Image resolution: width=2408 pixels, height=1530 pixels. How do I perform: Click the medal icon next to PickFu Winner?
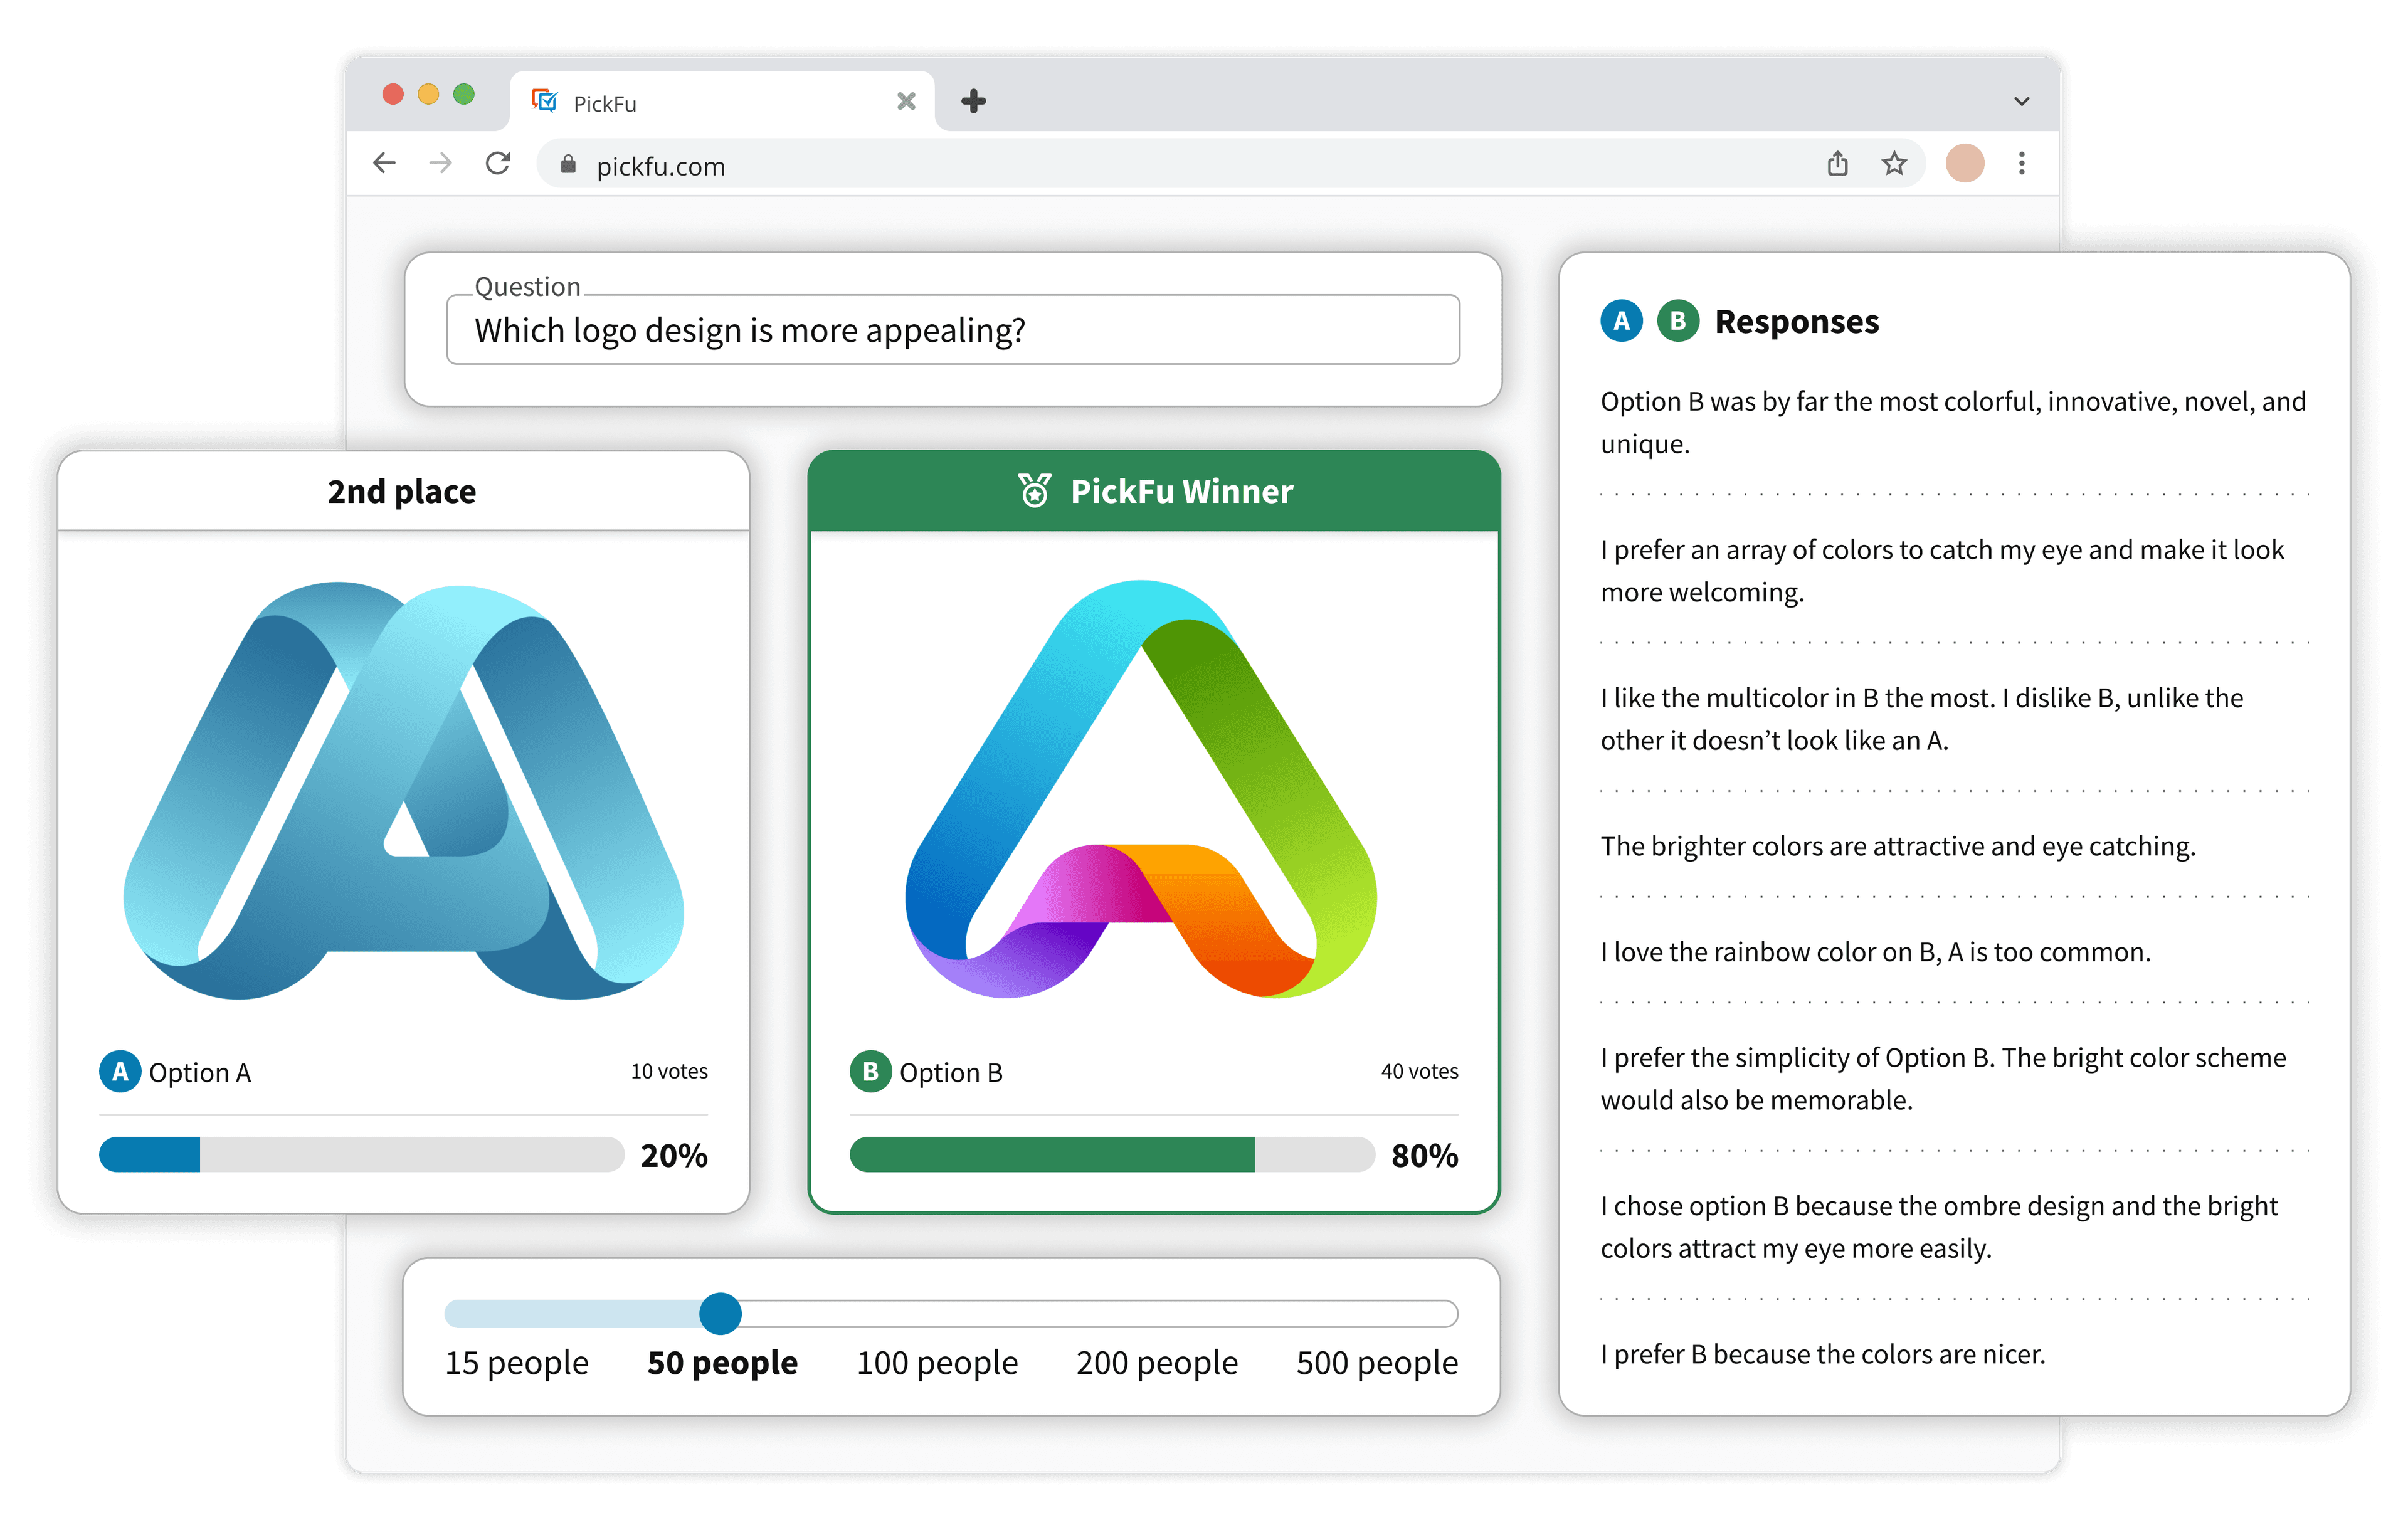tap(1034, 490)
